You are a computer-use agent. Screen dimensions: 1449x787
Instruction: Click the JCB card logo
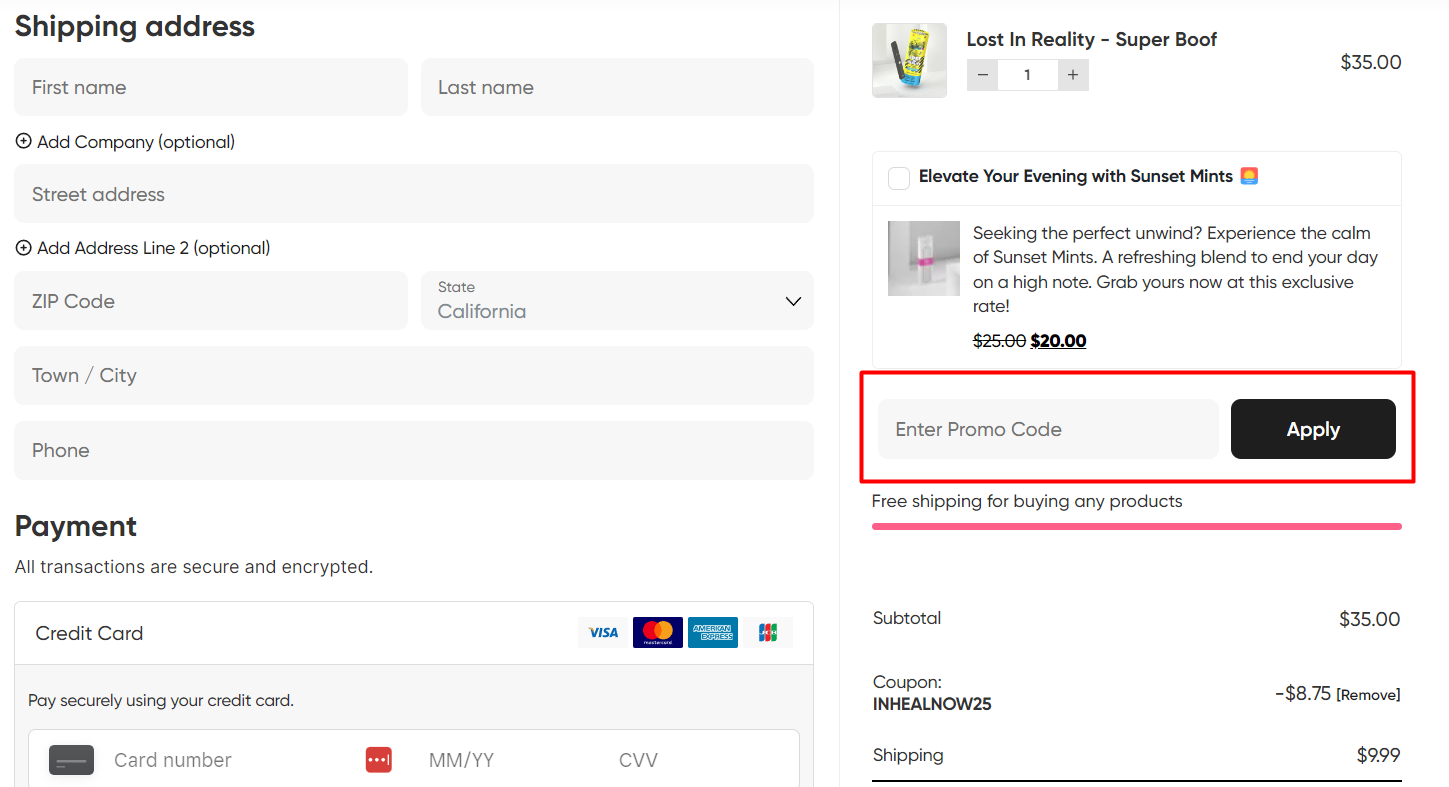point(768,632)
